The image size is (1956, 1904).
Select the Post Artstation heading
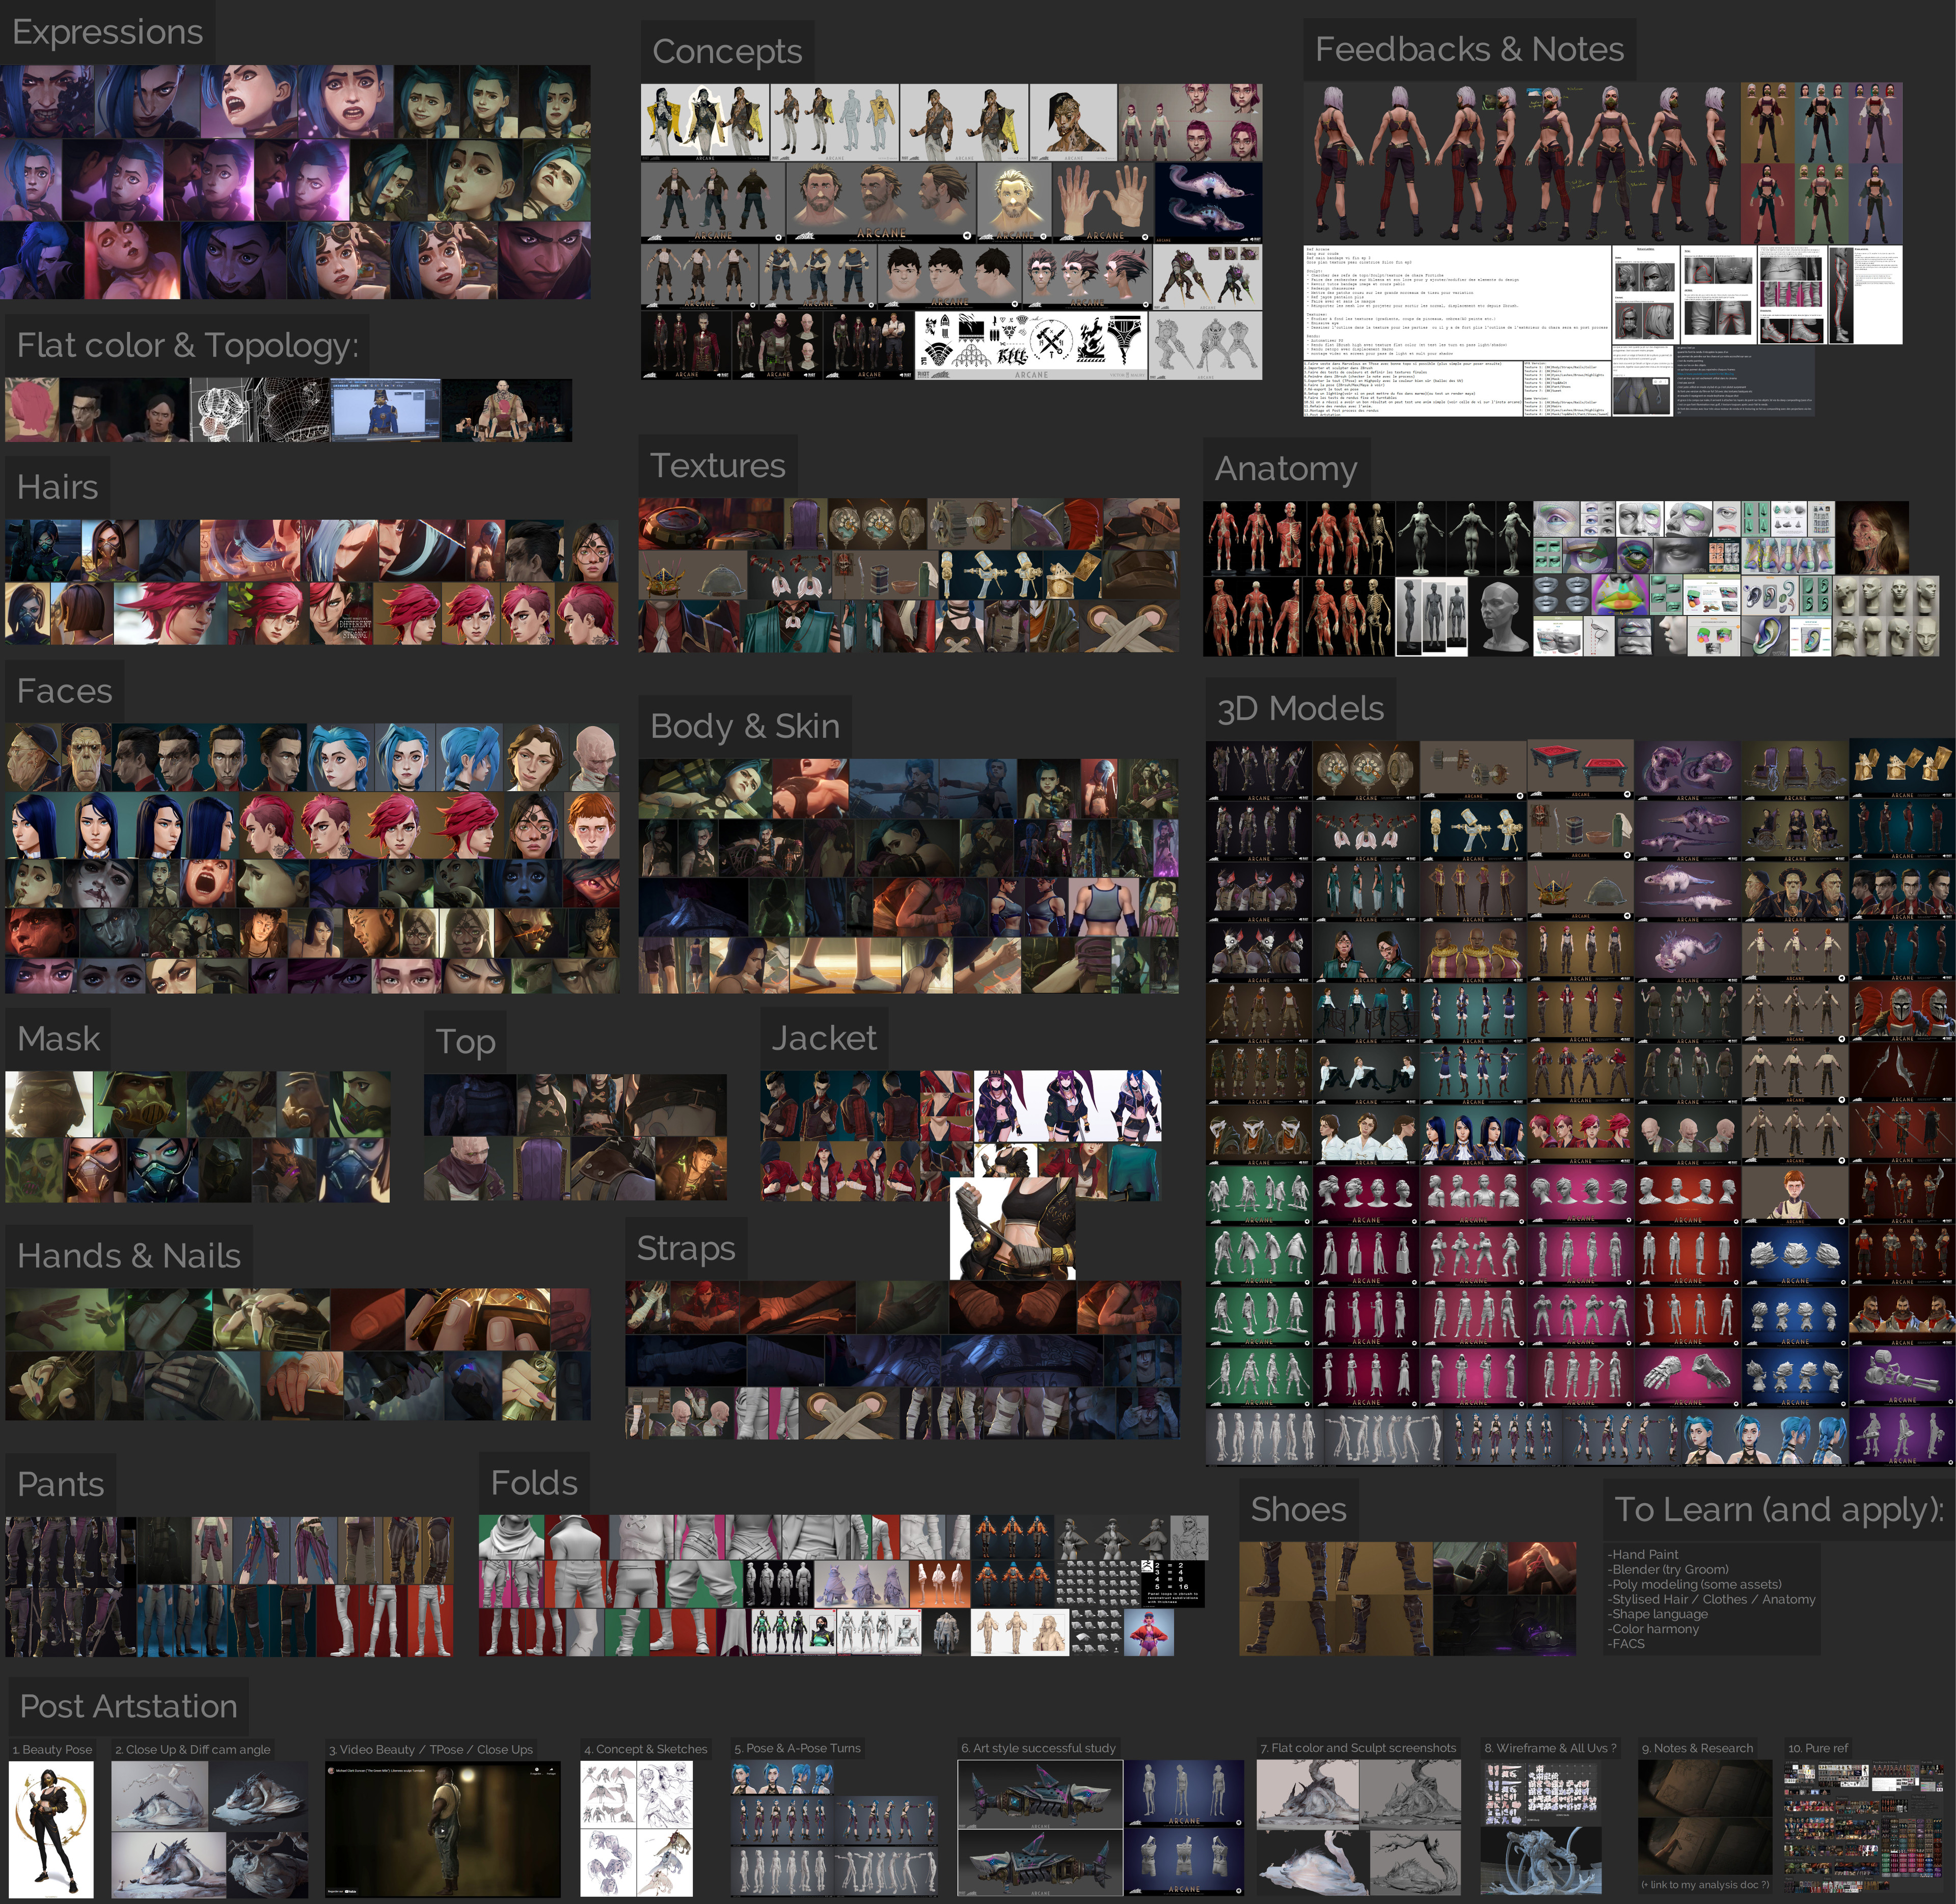tap(128, 1706)
